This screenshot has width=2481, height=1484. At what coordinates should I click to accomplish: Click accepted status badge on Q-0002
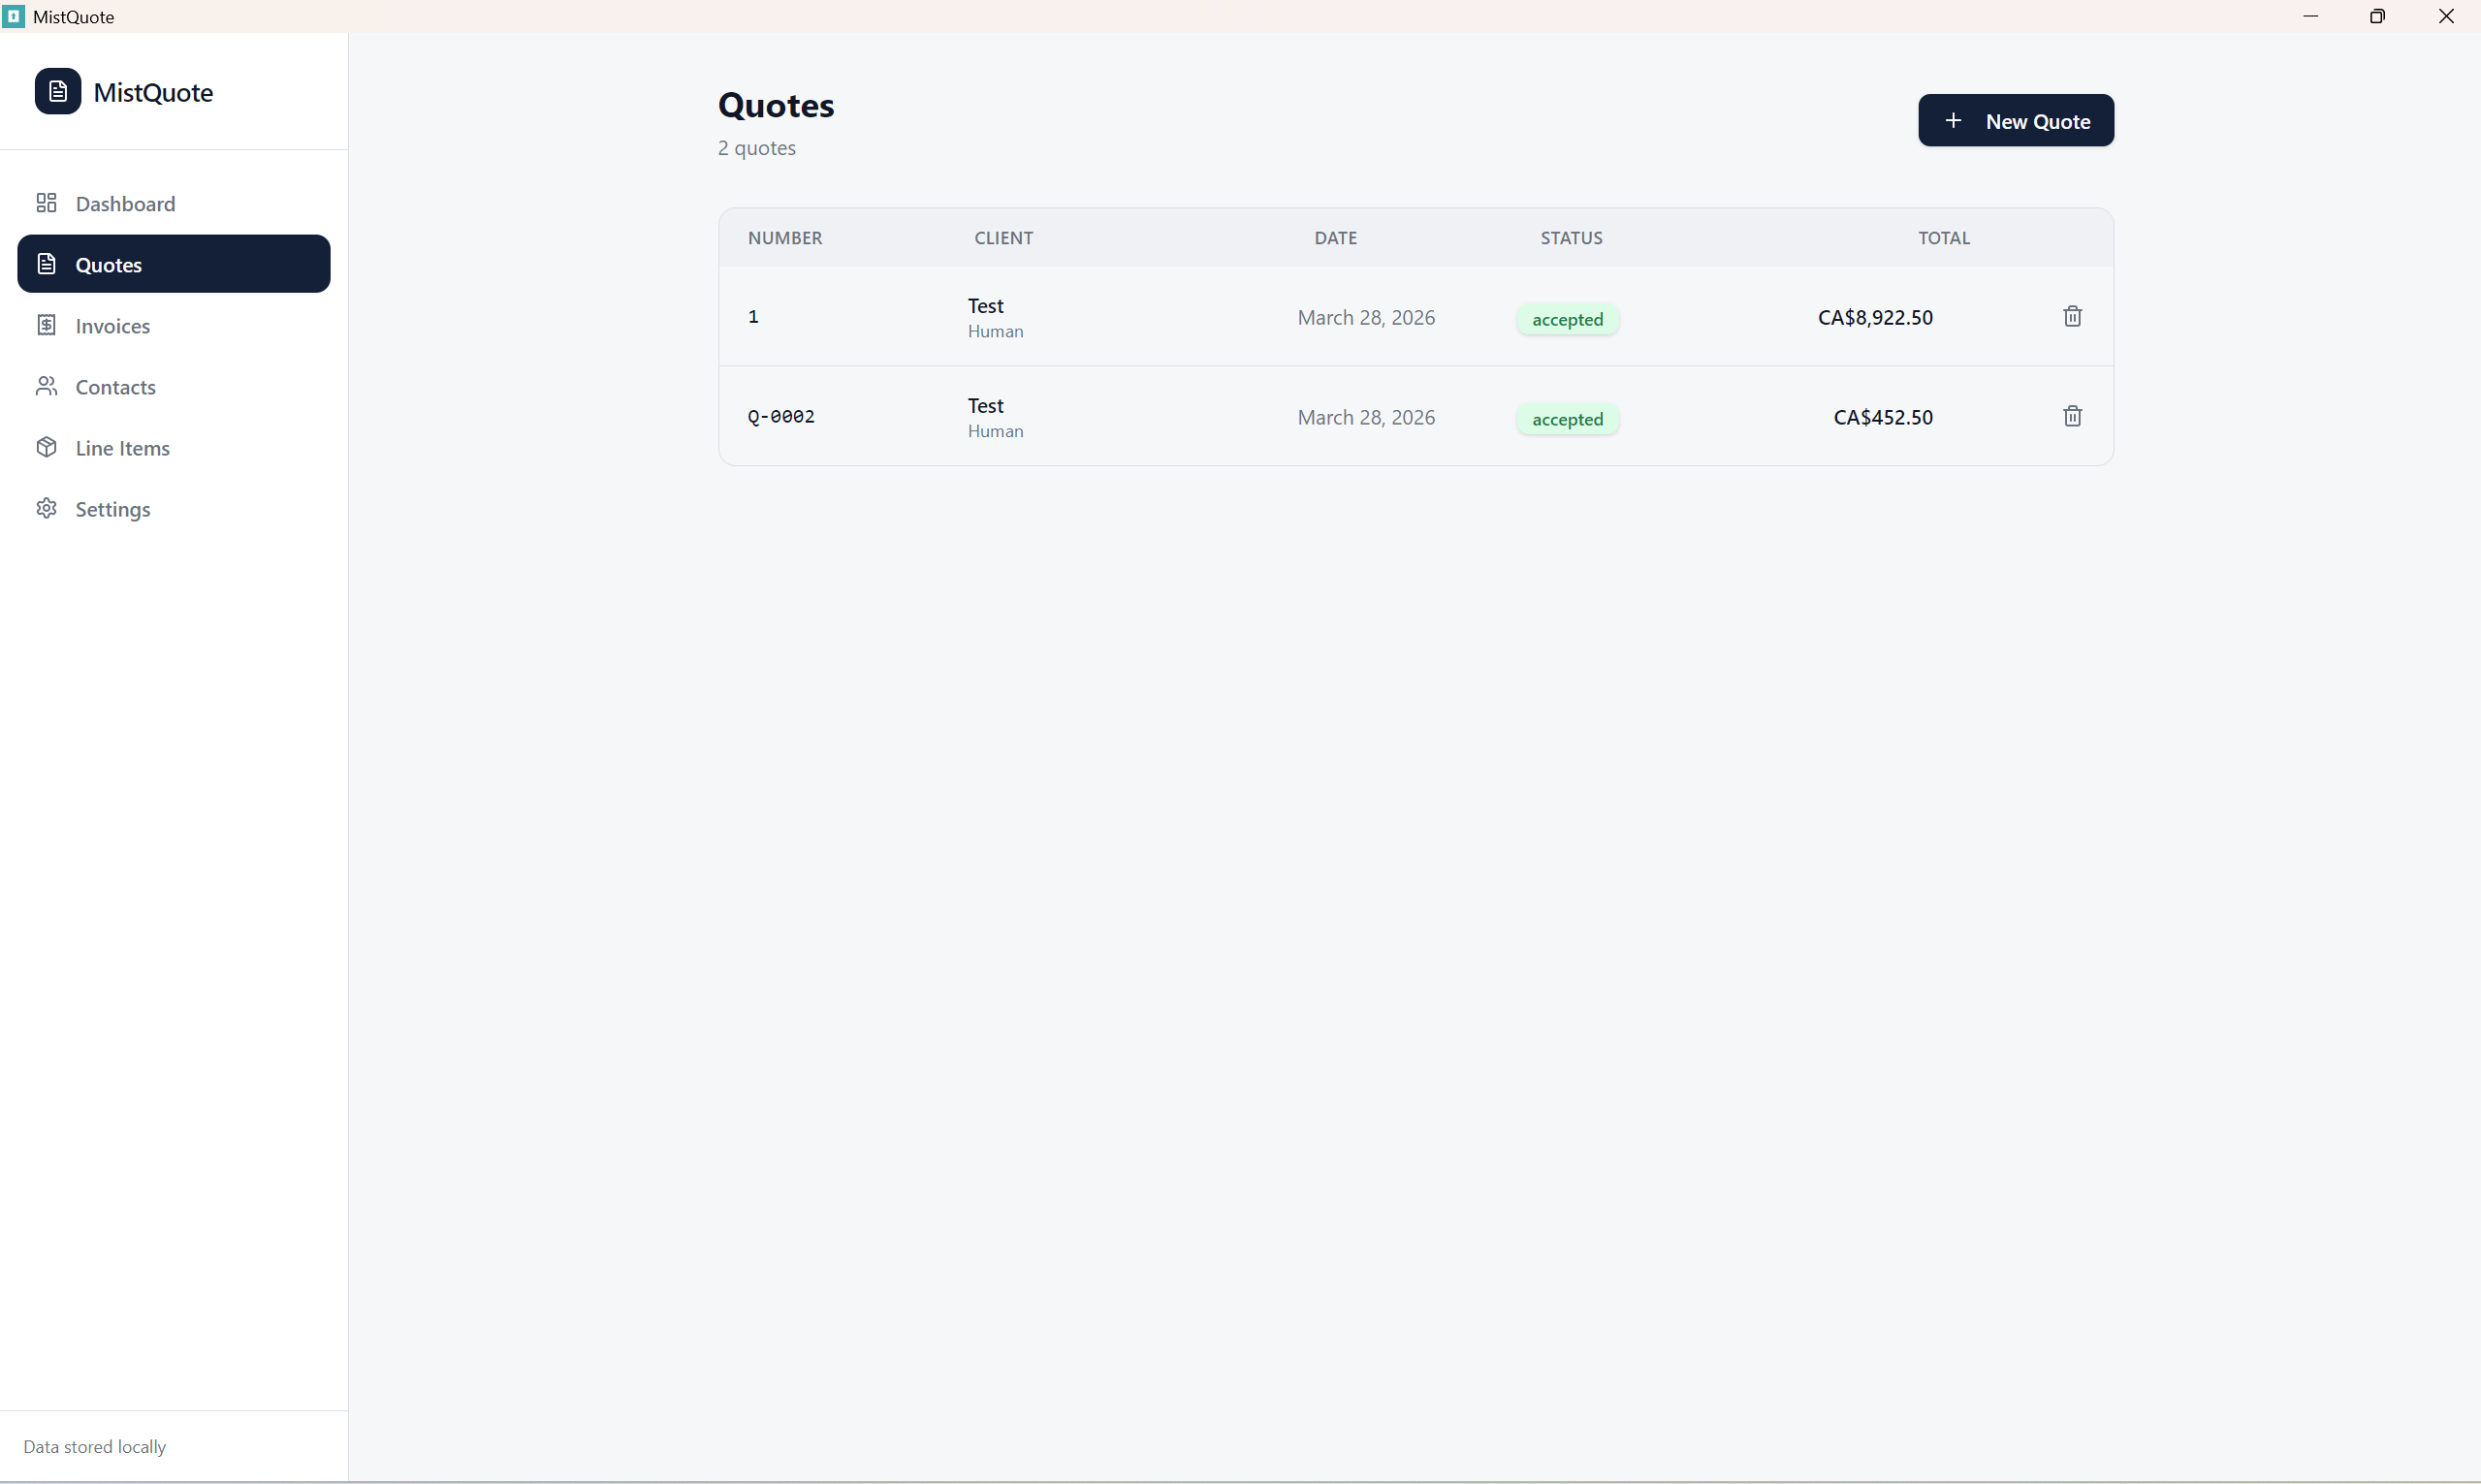(x=1567, y=419)
